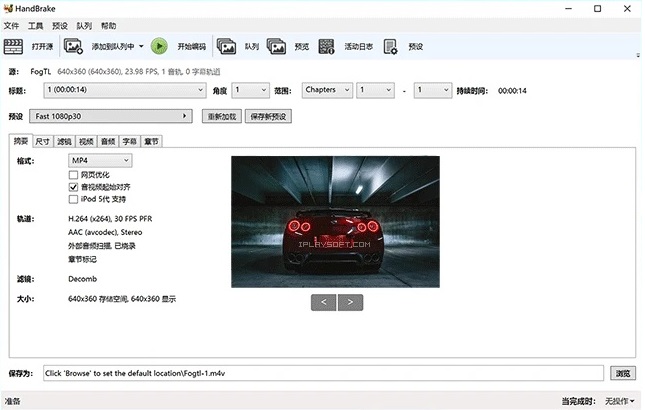Click the HandBrake app icon in the title bar
This screenshot has width=645, height=410.
pos(8,8)
